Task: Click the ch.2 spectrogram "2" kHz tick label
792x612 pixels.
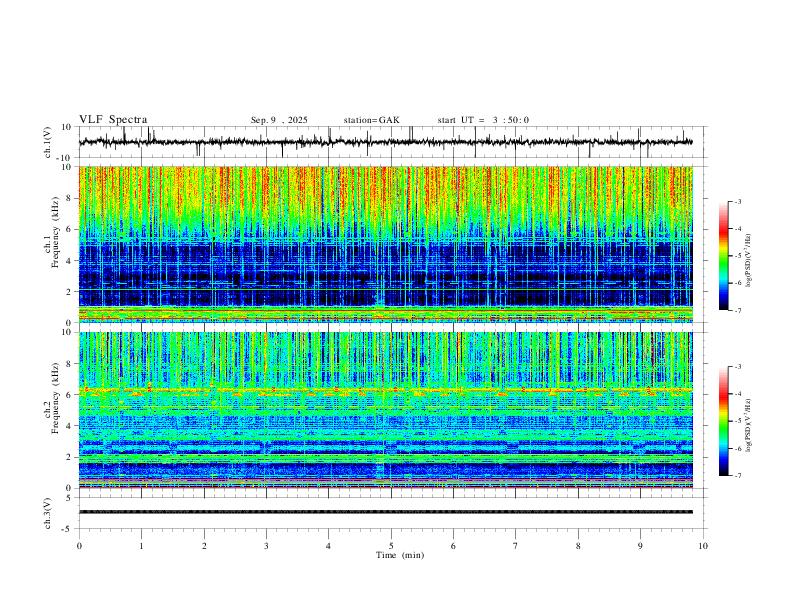Action: click(x=69, y=457)
